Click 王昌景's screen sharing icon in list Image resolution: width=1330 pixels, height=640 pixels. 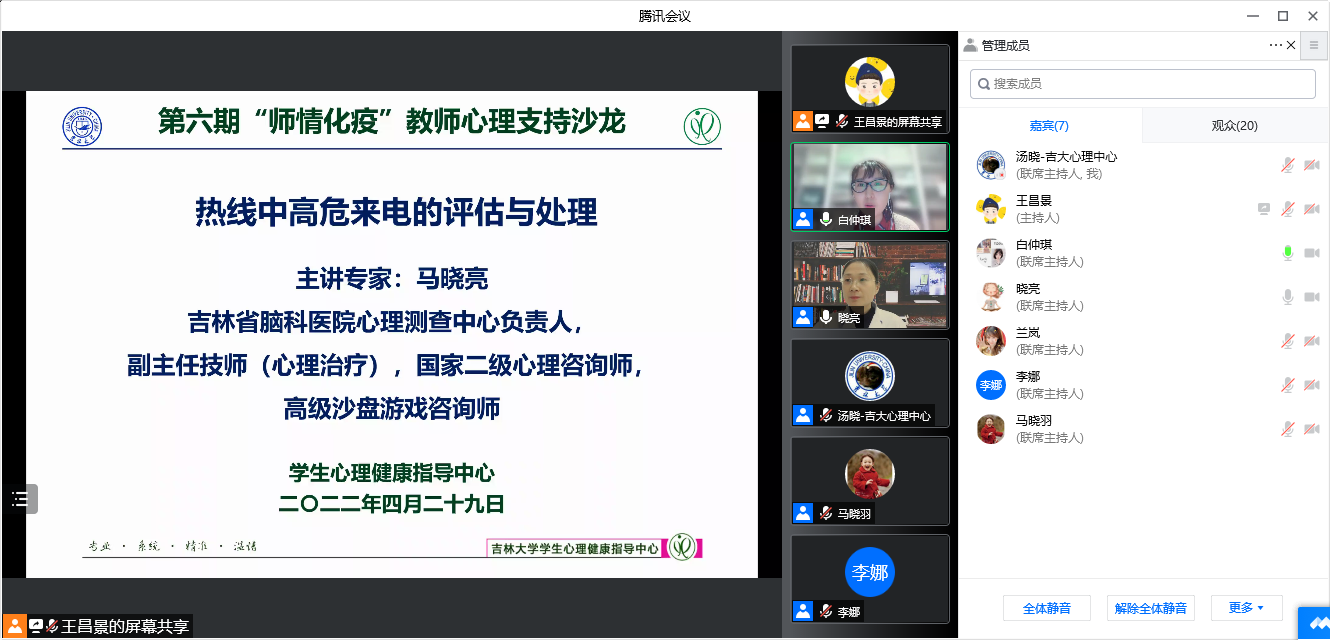(1264, 209)
